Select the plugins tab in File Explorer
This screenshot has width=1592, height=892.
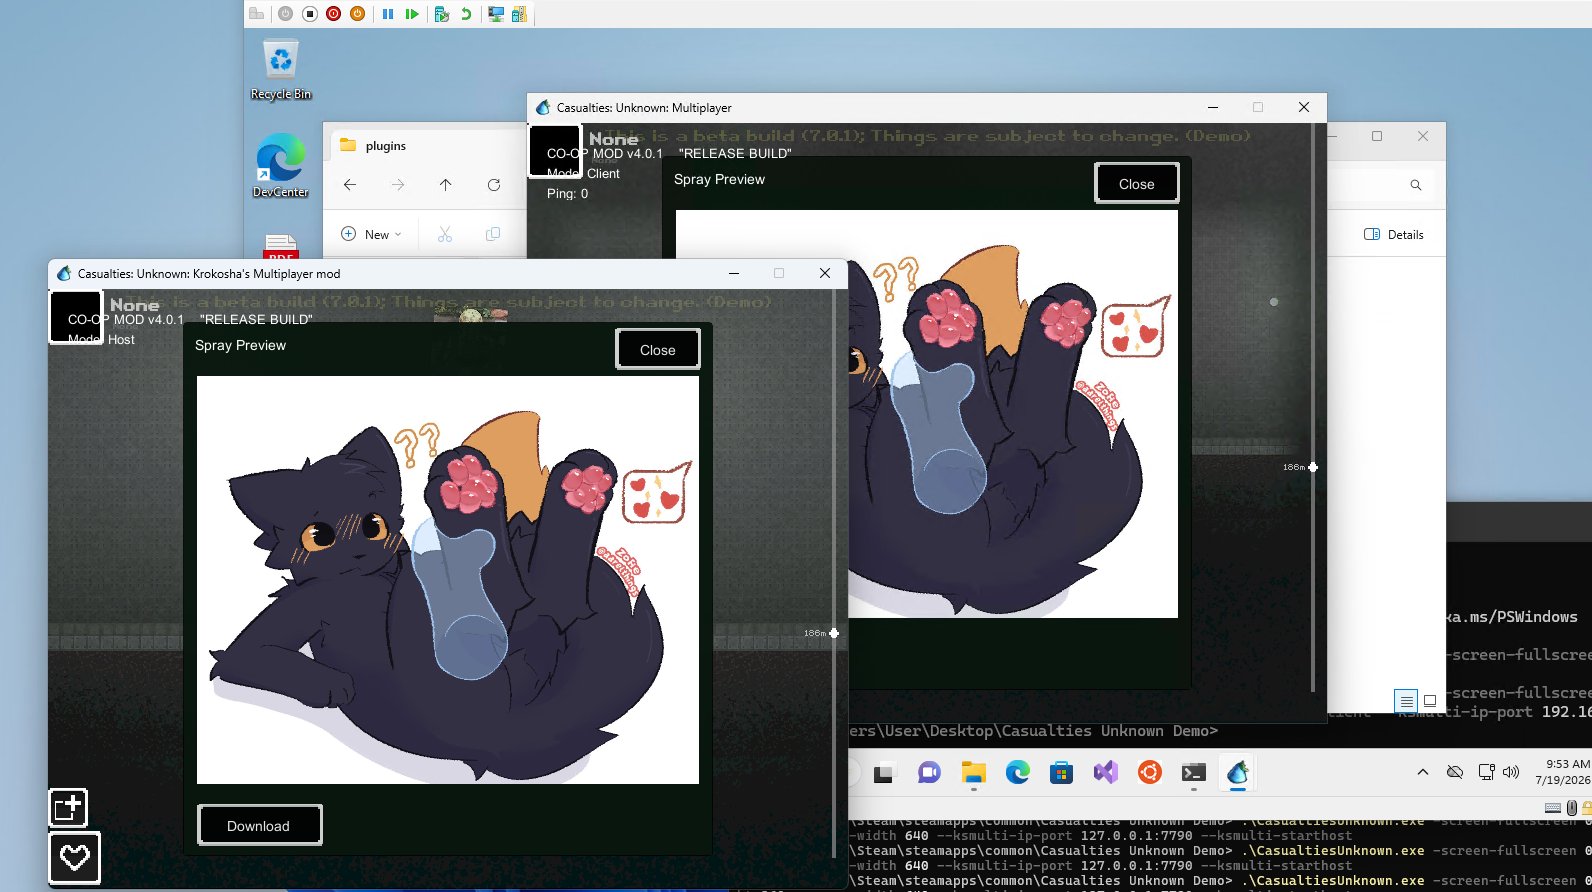pos(387,146)
